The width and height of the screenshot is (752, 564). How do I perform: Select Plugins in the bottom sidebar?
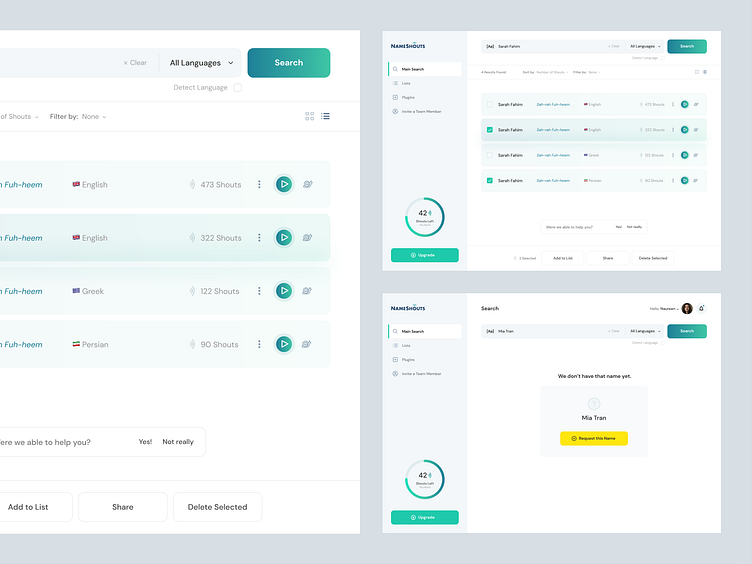408,360
